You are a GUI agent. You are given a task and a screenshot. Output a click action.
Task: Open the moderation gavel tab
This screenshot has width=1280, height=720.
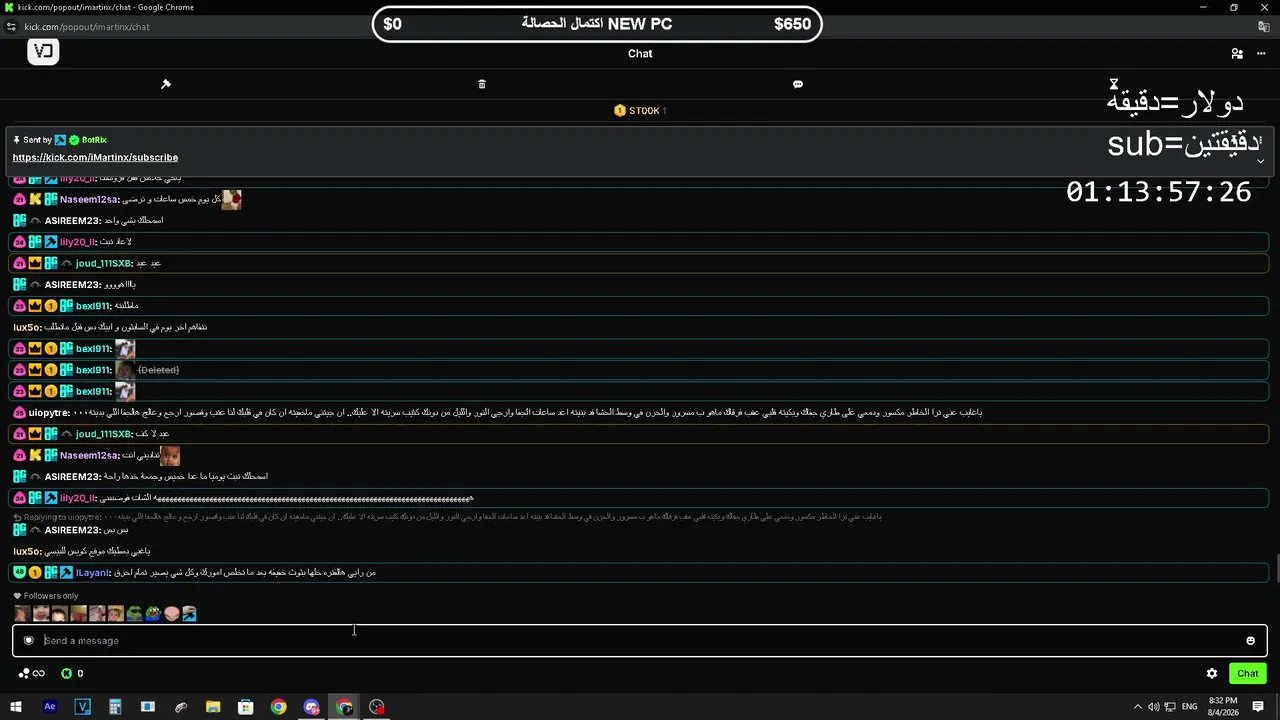[x=166, y=84]
